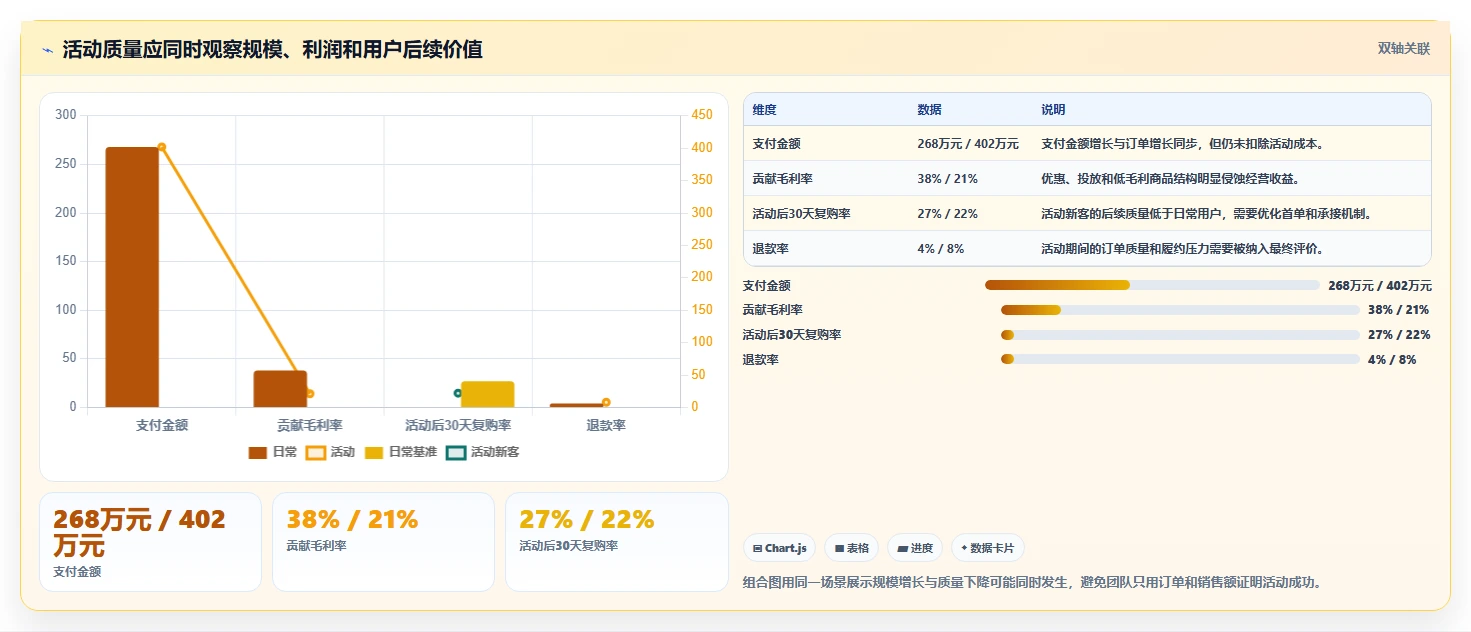Click the 退款率 progress bar
The image size is (1471, 632).
click(1180, 359)
